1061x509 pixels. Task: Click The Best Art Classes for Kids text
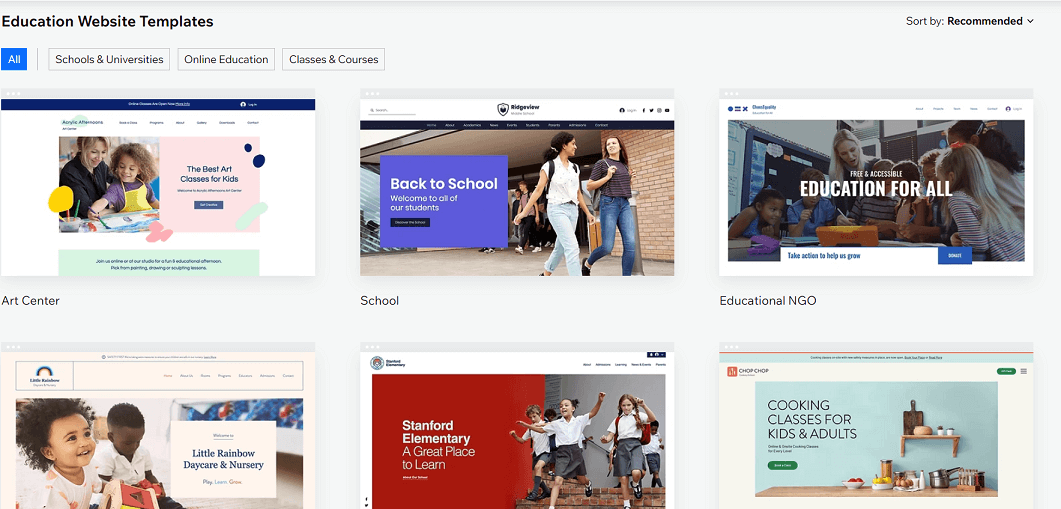click(210, 174)
